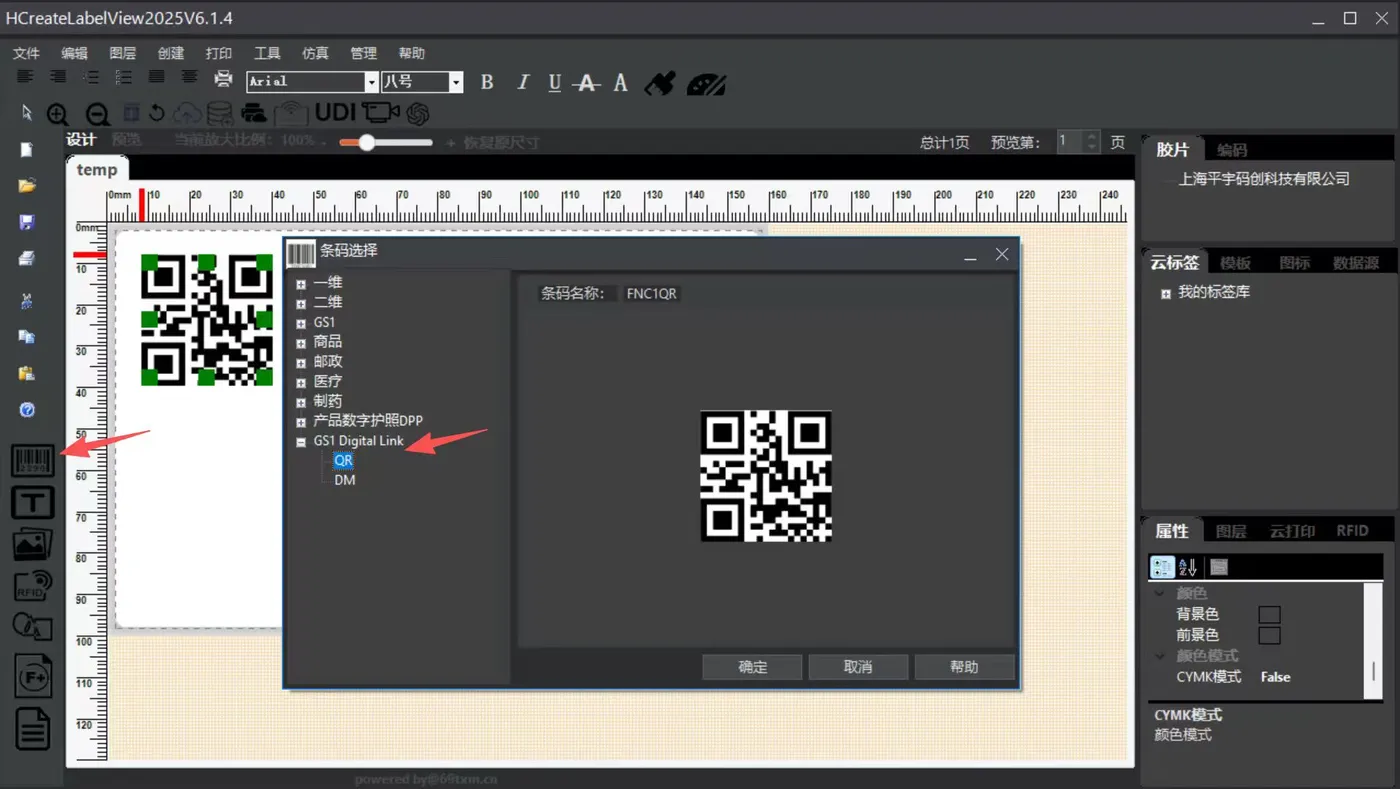Open the F+ file tool
1400x789 pixels.
(32, 676)
